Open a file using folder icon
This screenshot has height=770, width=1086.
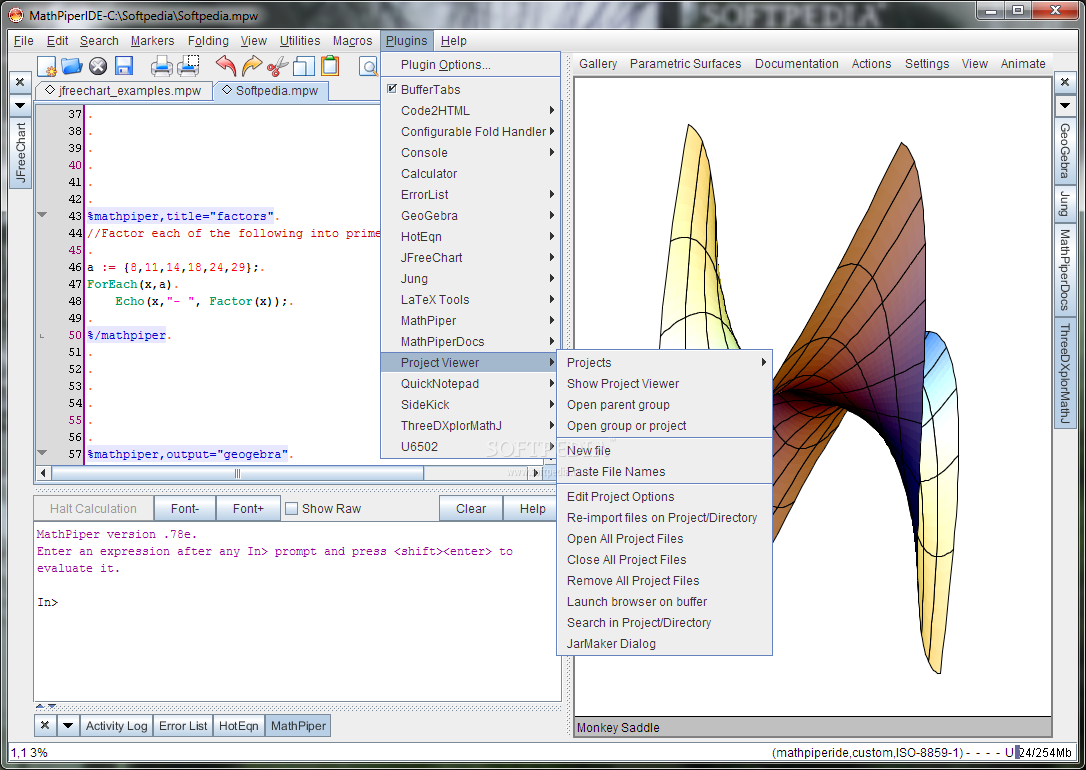pyautogui.click(x=71, y=66)
